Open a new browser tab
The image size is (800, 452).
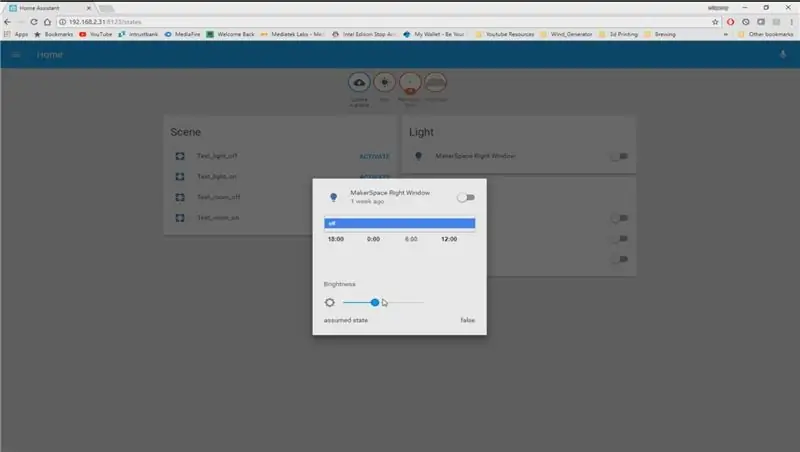(106, 8)
